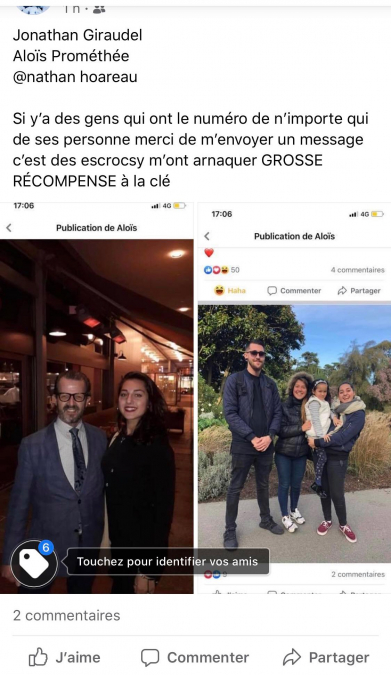Tap the Partager button label at bottom
Viewport: 391px width, 675px height.
[339, 658]
